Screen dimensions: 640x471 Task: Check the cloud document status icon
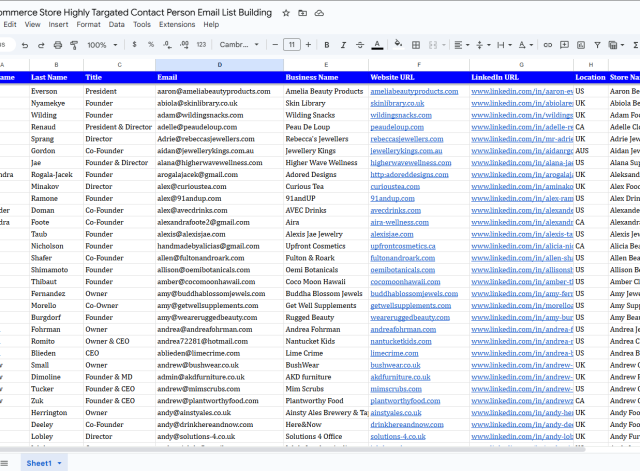click(319, 13)
